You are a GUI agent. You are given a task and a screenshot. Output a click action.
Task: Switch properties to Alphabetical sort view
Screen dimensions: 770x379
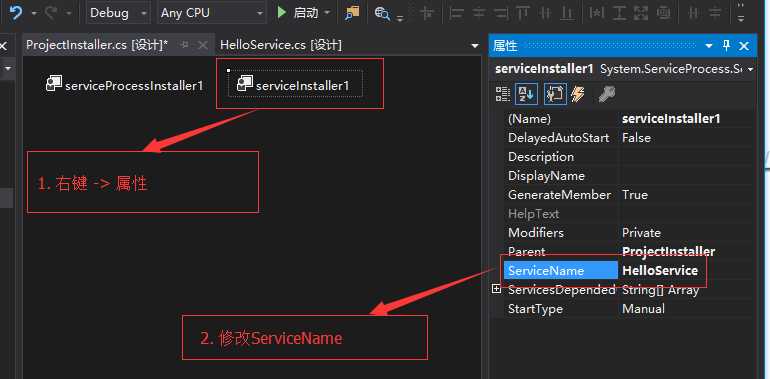[526, 94]
